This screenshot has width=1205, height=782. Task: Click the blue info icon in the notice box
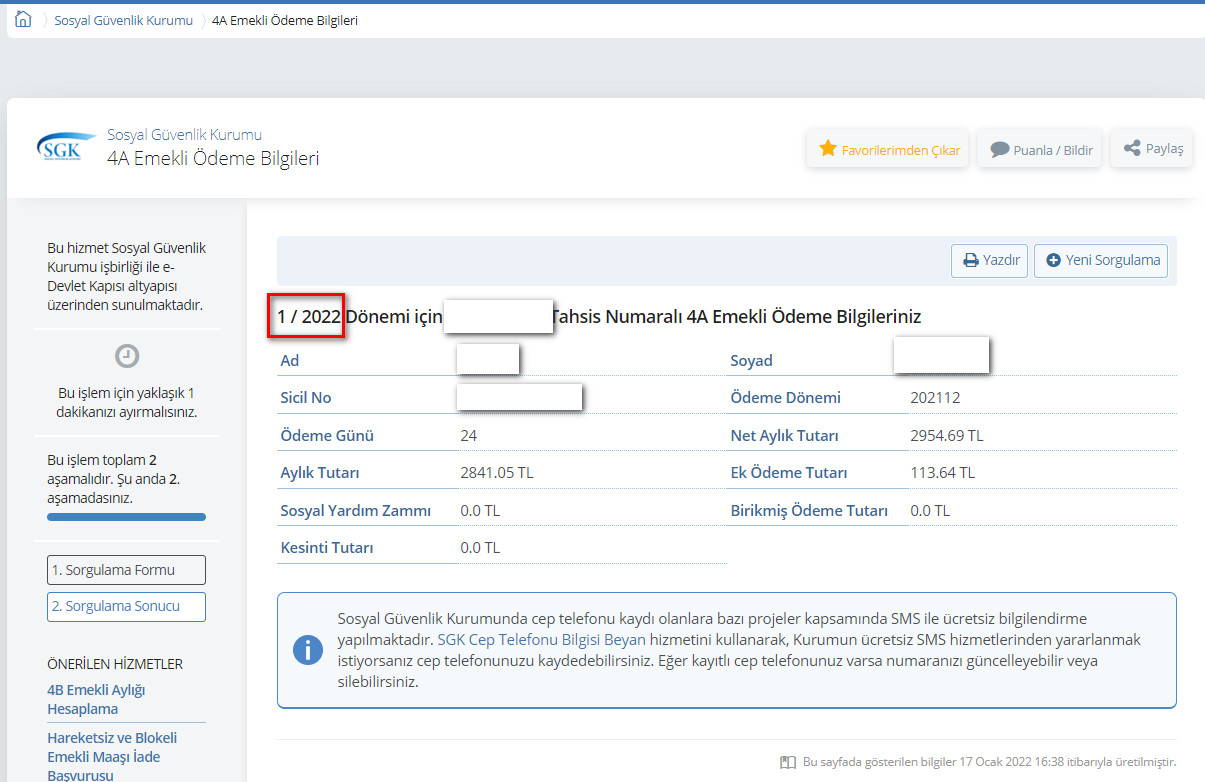tap(308, 650)
